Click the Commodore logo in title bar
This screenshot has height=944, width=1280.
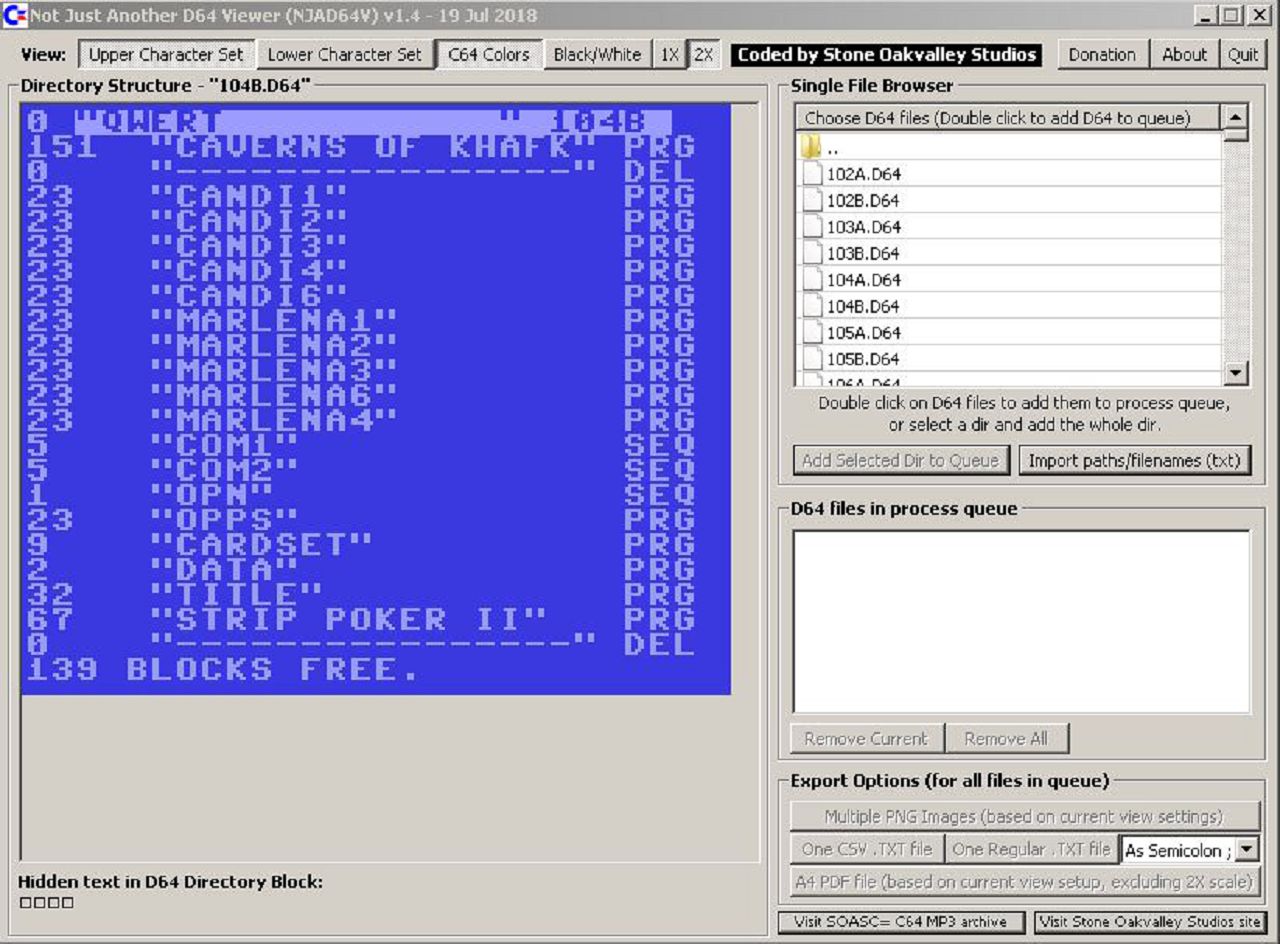(14, 15)
